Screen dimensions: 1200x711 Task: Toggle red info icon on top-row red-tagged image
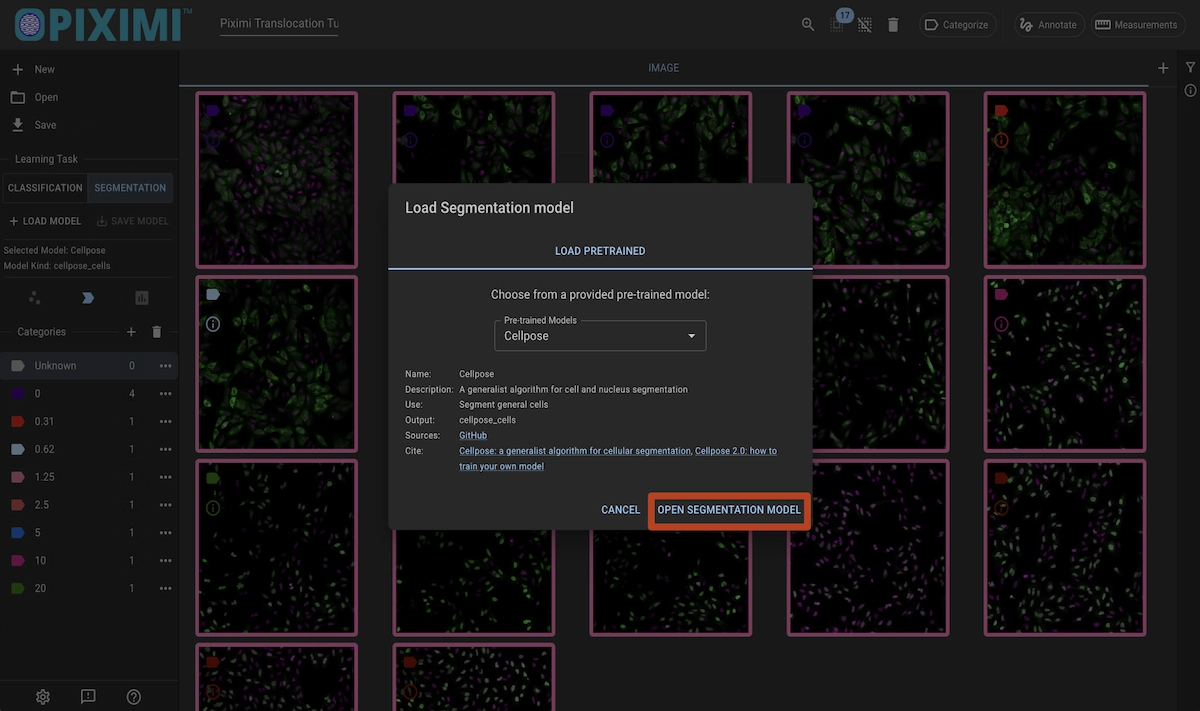pyautogui.click(x=1001, y=140)
